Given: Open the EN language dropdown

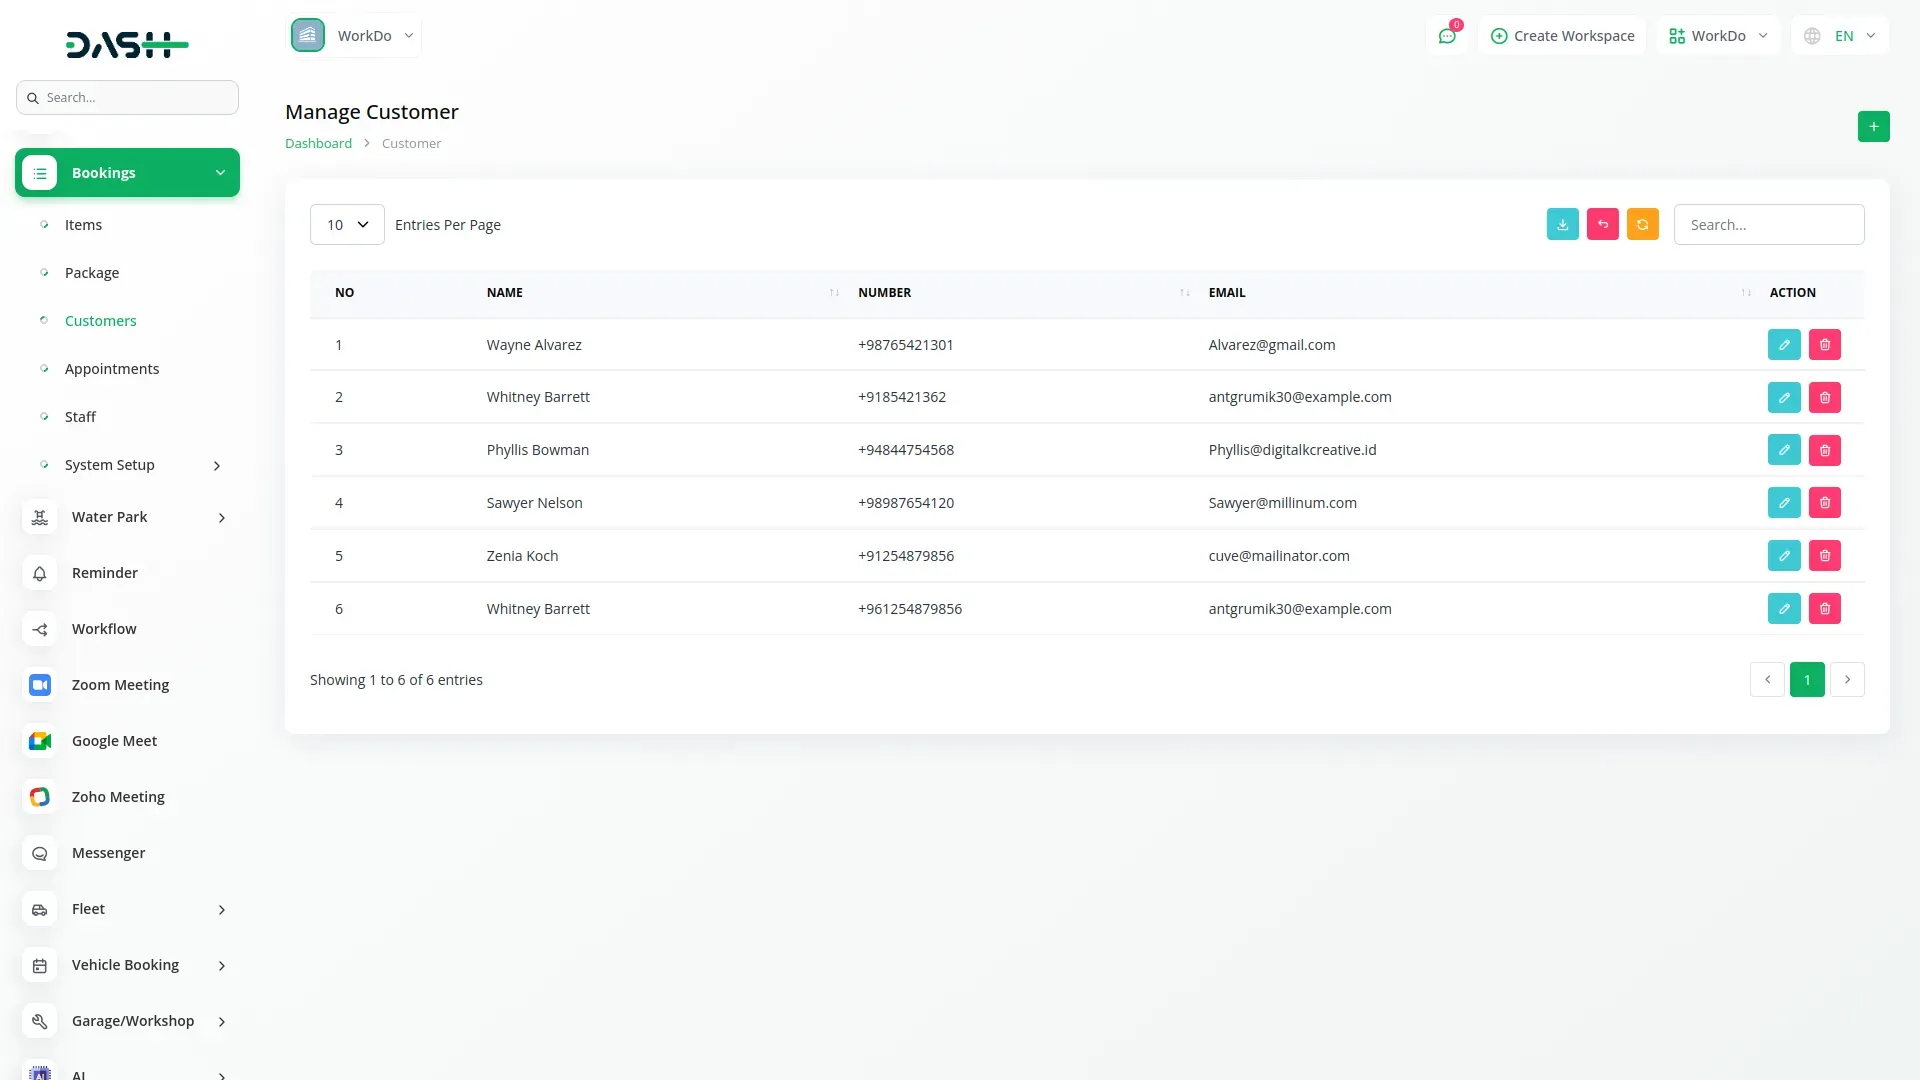Looking at the screenshot, I should [1842, 36].
